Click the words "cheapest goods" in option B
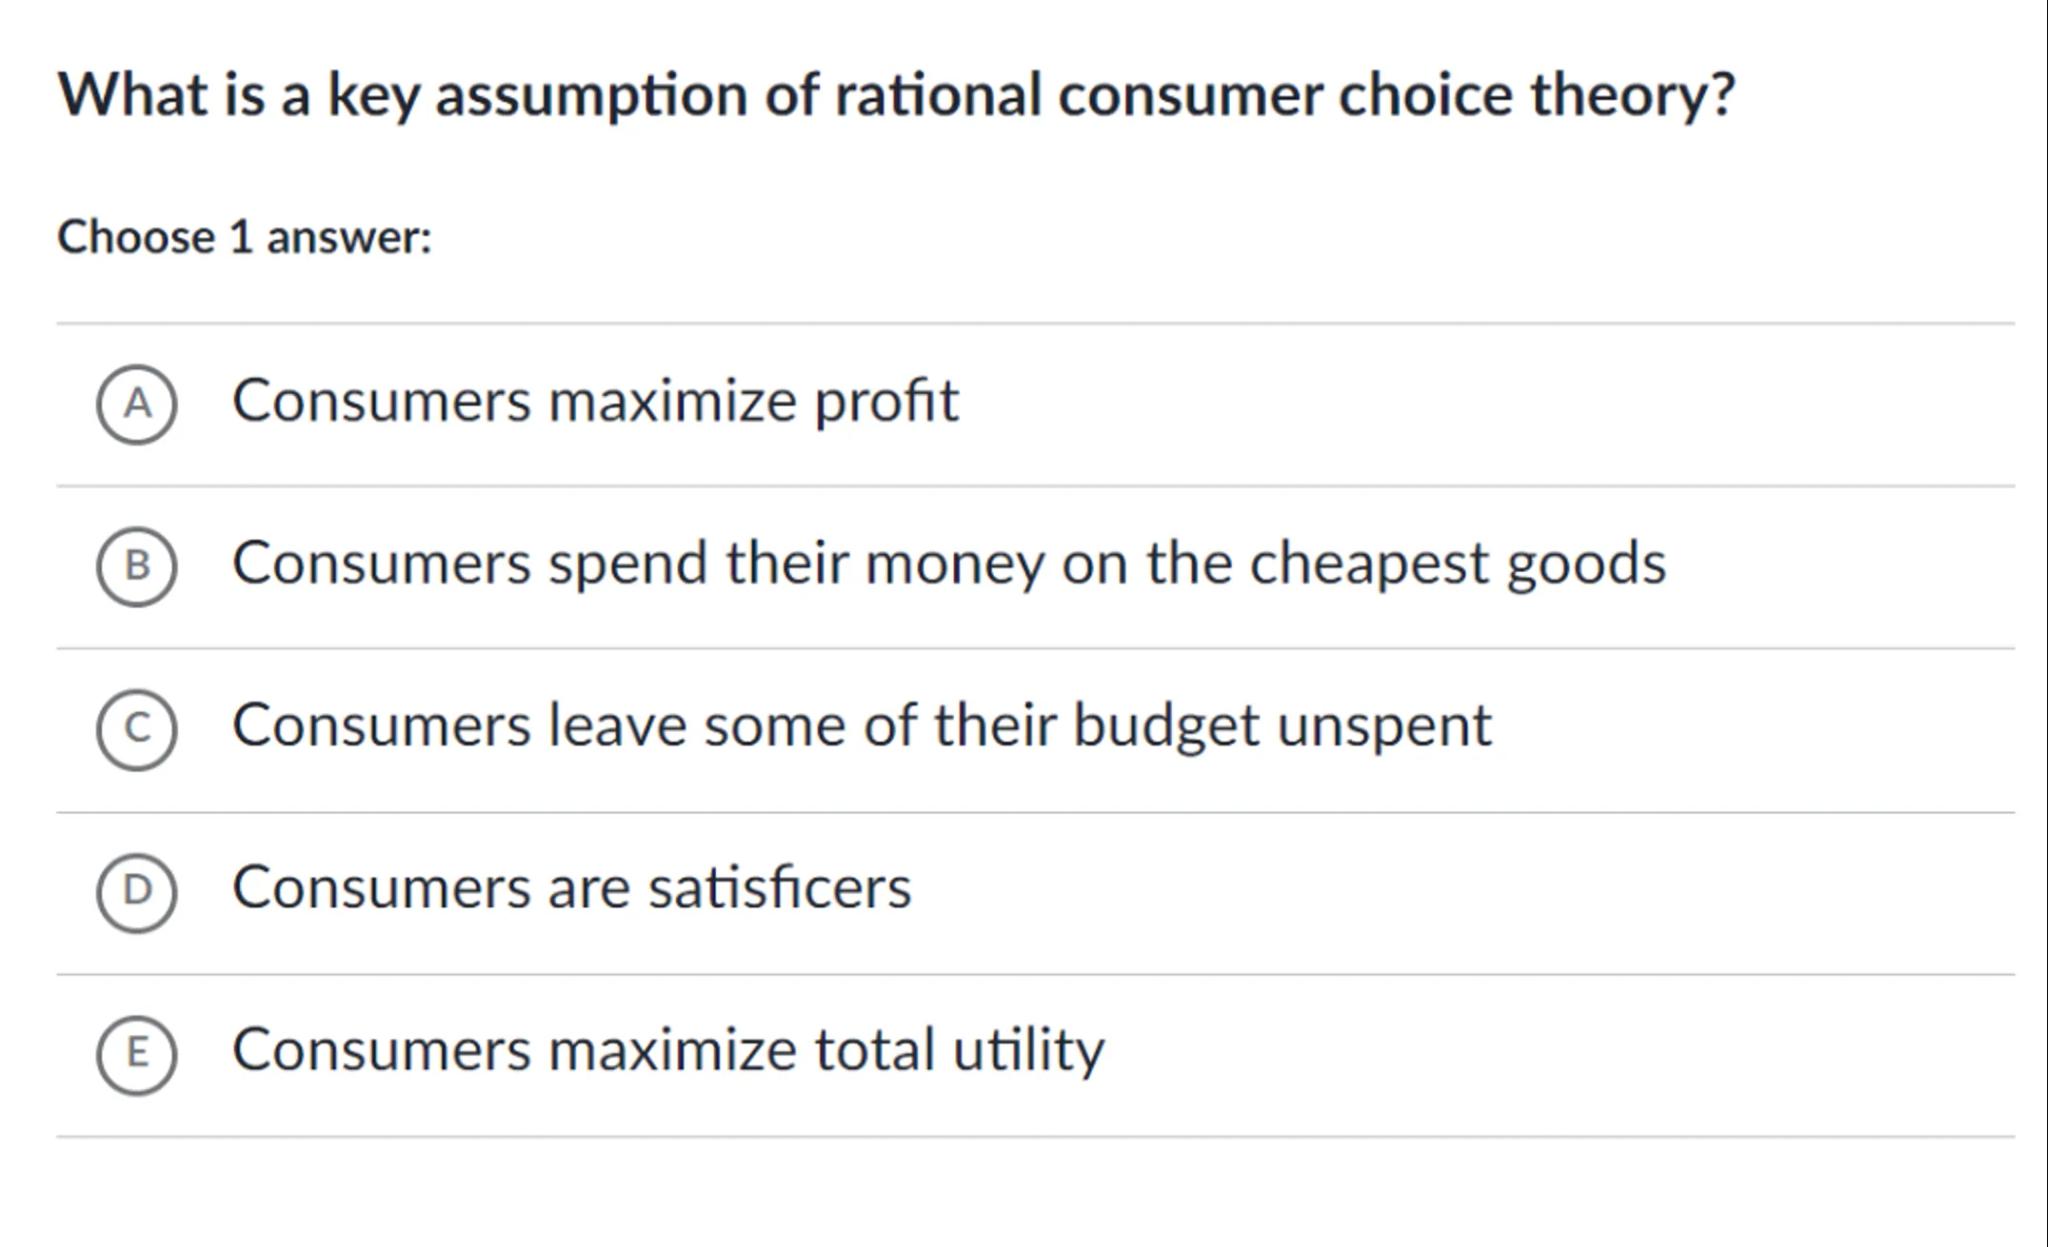 click(1457, 563)
